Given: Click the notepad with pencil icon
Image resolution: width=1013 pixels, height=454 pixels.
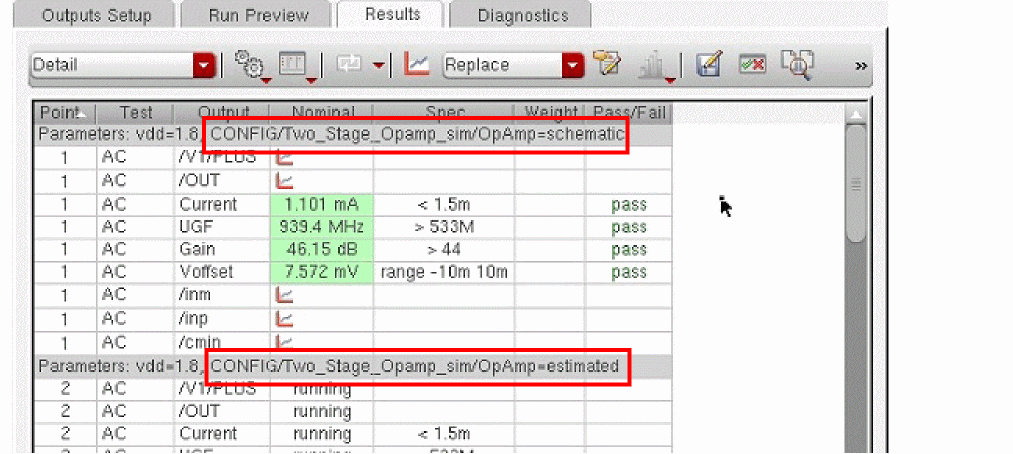Looking at the screenshot, I should (x=606, y=65).
